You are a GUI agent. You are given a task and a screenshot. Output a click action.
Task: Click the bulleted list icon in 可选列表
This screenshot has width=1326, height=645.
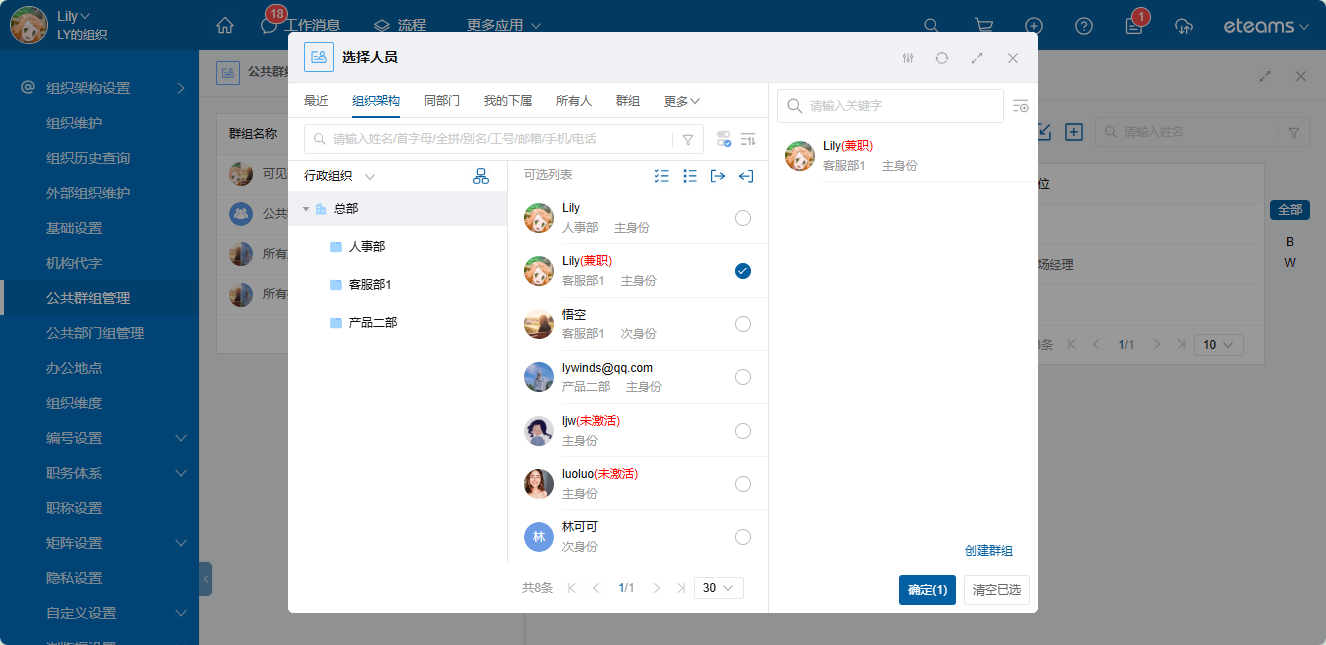pyautogui.click(x=689, y=176)
